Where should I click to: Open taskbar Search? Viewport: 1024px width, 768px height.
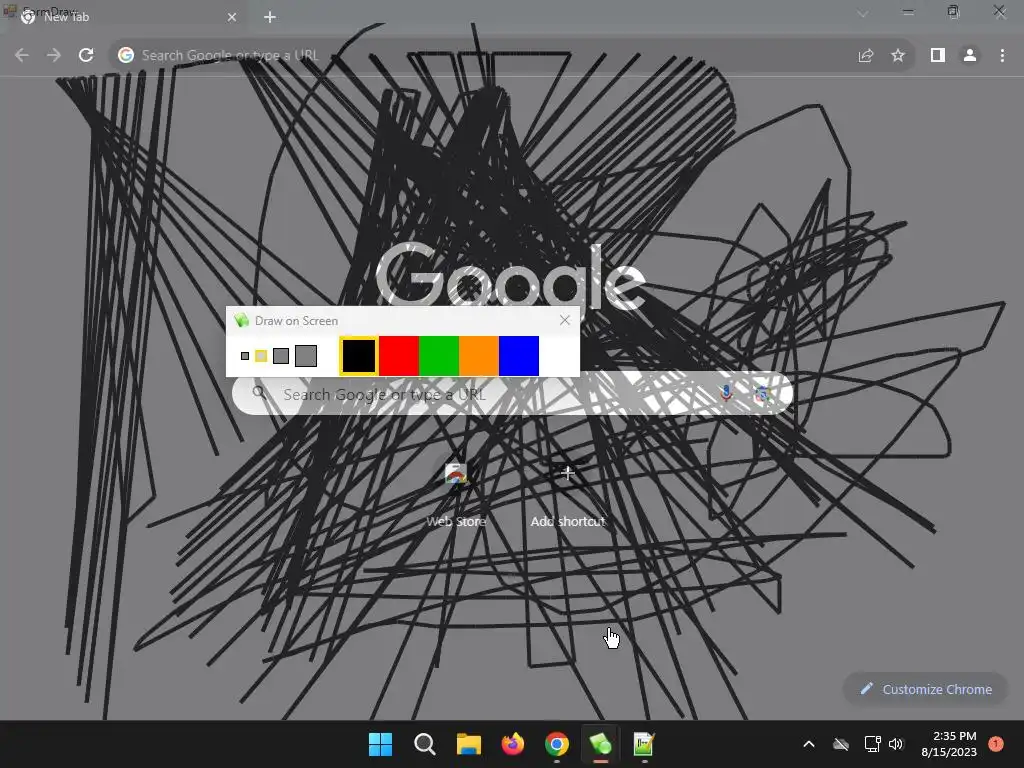pos(424,744)
